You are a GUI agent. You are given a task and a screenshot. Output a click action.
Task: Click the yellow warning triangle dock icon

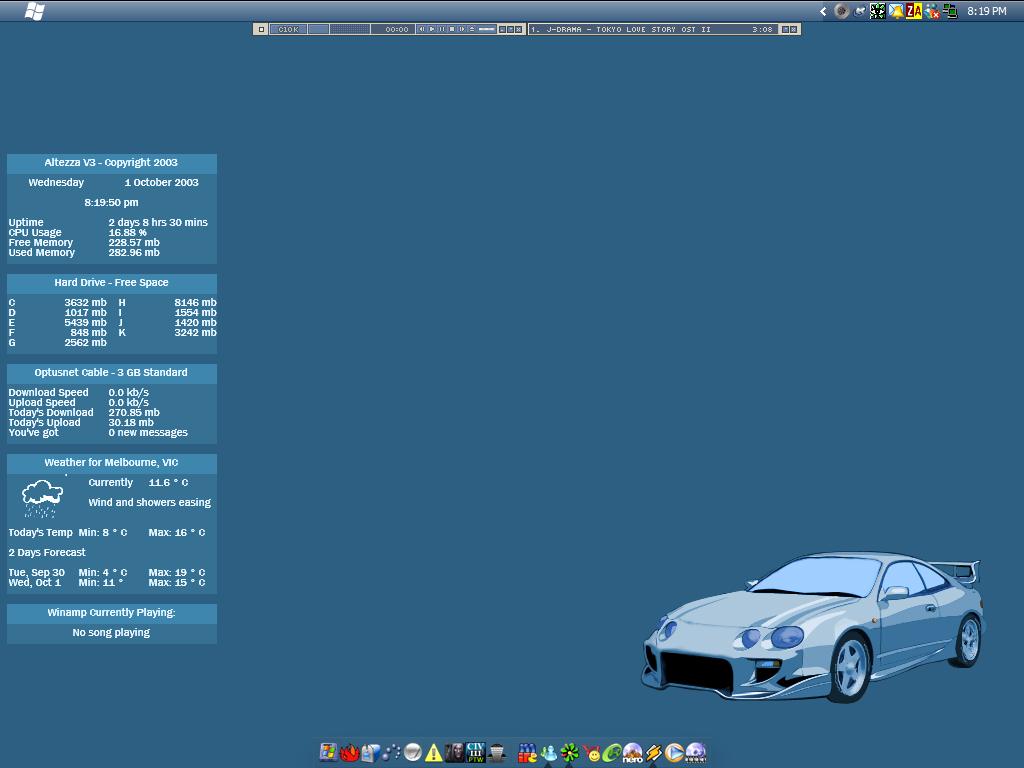point(433,753)
